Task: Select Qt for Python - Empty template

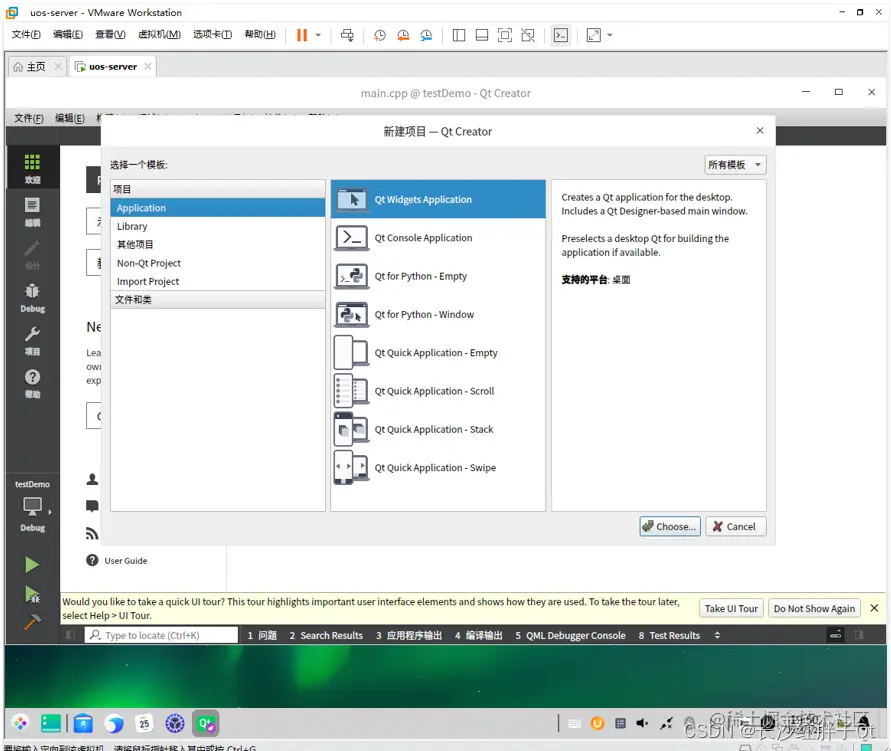Action: [x=438, y=276]
